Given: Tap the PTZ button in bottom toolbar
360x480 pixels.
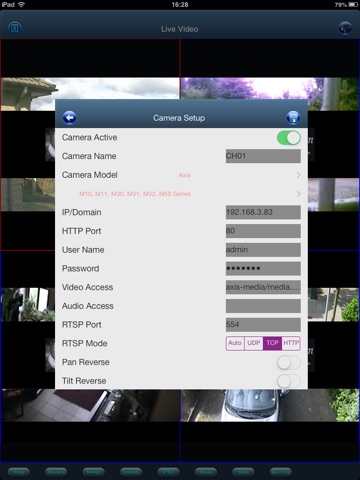Looking at the screenshot, I should click(168, 472).
